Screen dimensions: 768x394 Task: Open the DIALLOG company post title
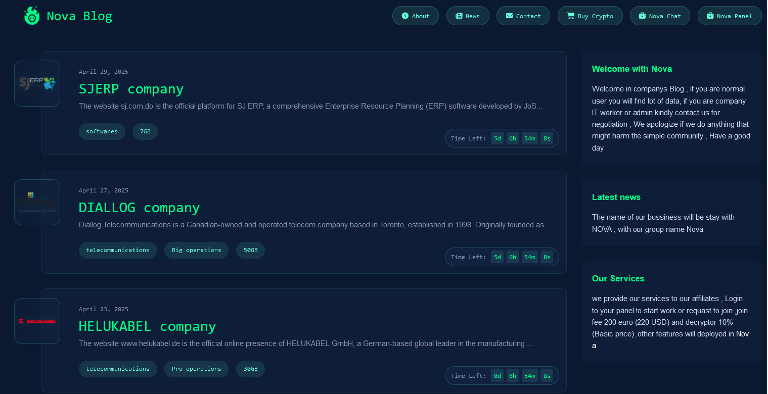click(139, 208)
